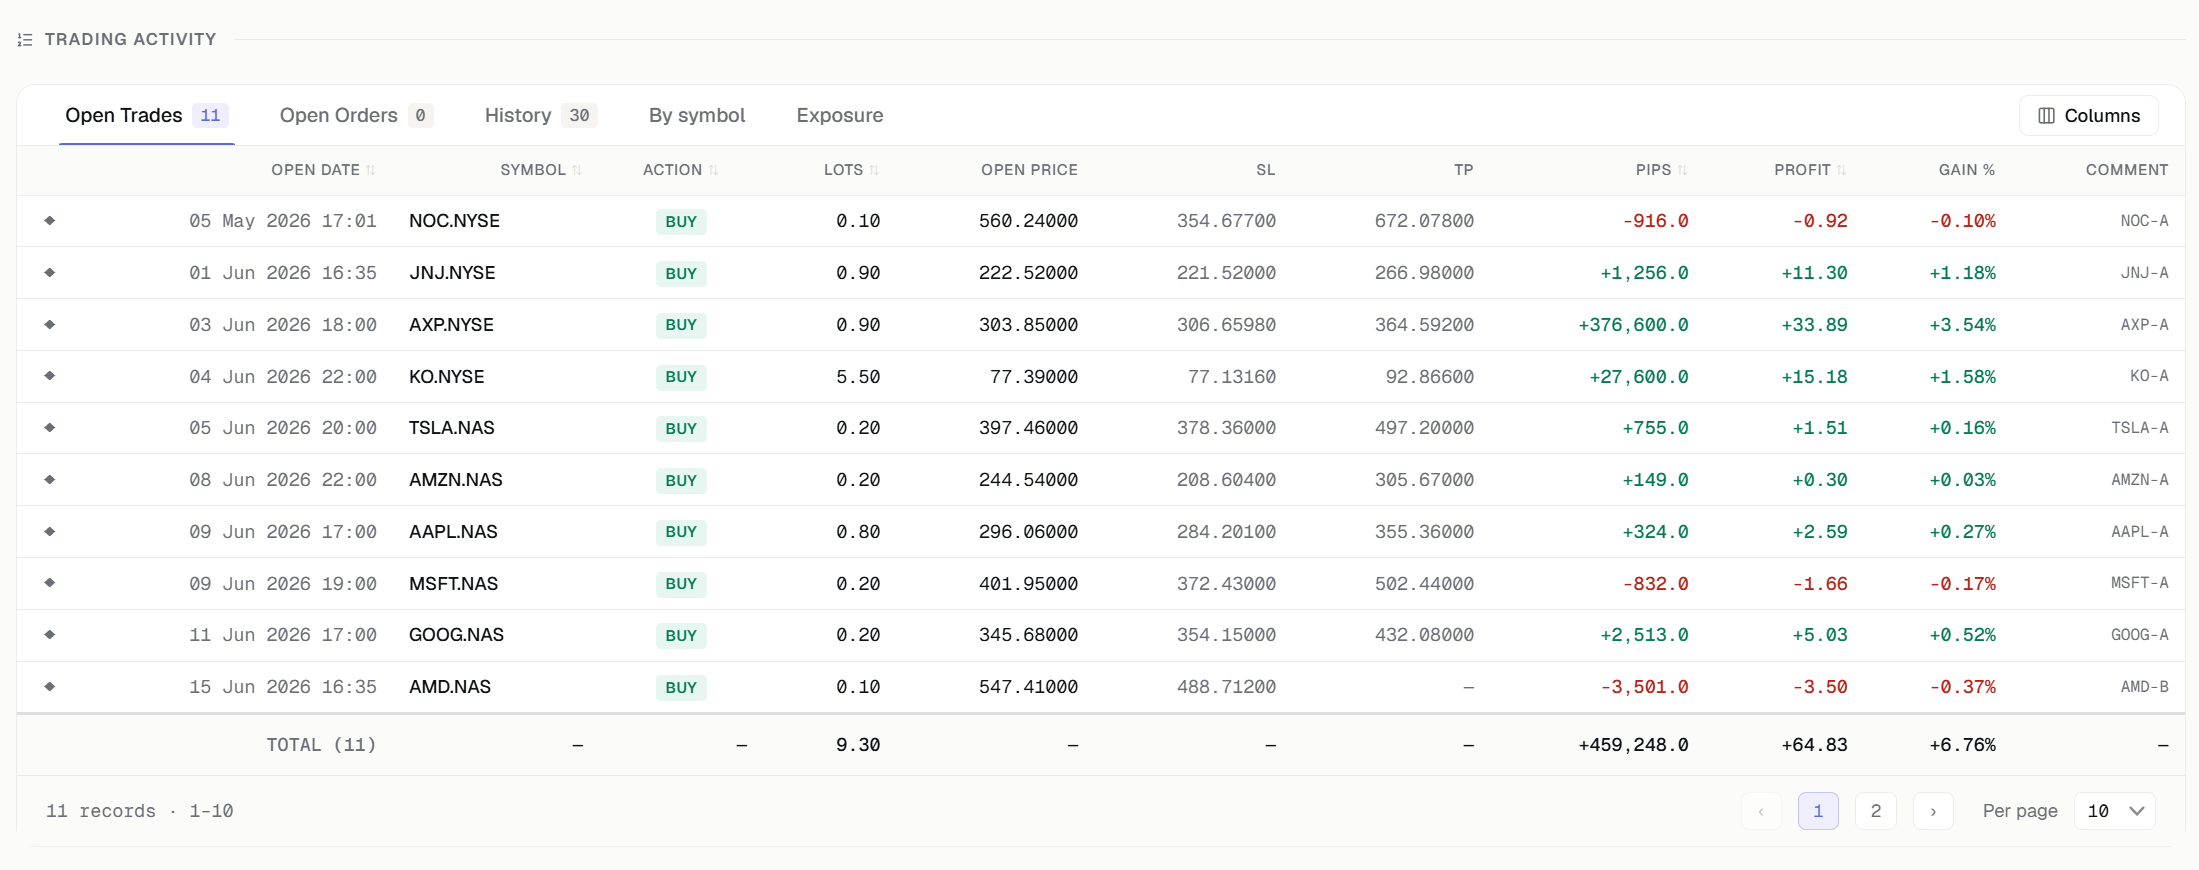Sort by Profit column sort arrows
The width and height of the screenshot is (2199, 870).
[1842, 170]
